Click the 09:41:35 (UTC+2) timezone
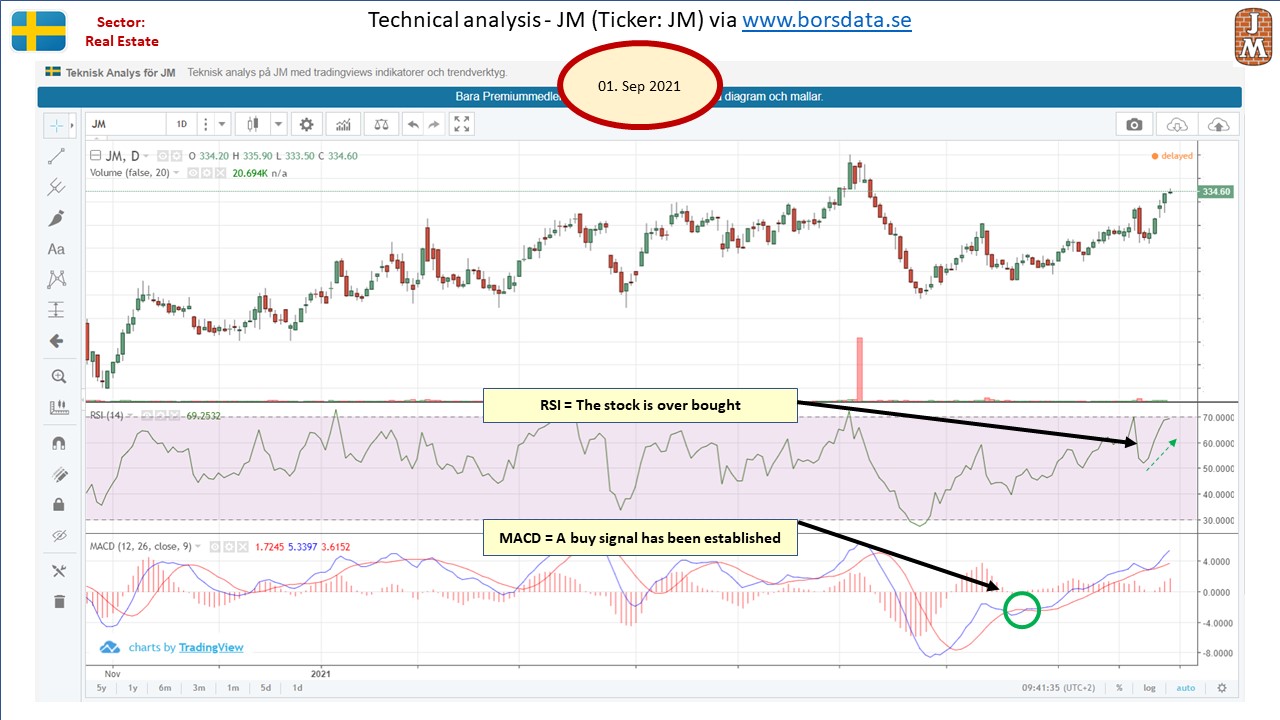 click(x=1057, y=688)
